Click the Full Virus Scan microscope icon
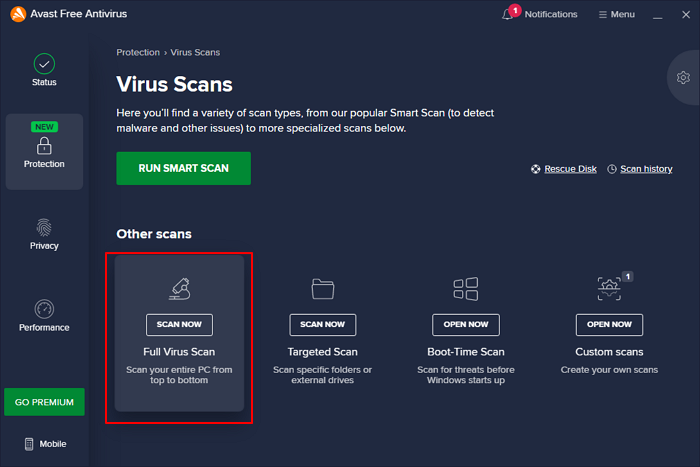The width and height of the screenshot is (700, 467). pos(179,289)
